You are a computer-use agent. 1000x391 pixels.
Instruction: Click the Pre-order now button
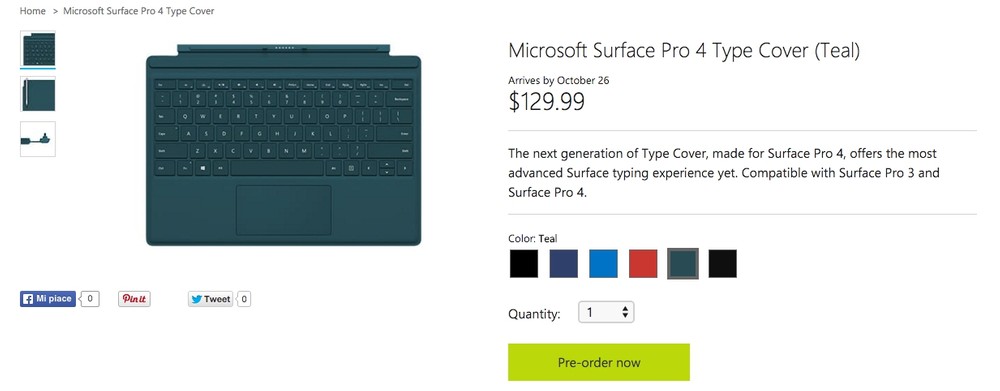point(599,362)
